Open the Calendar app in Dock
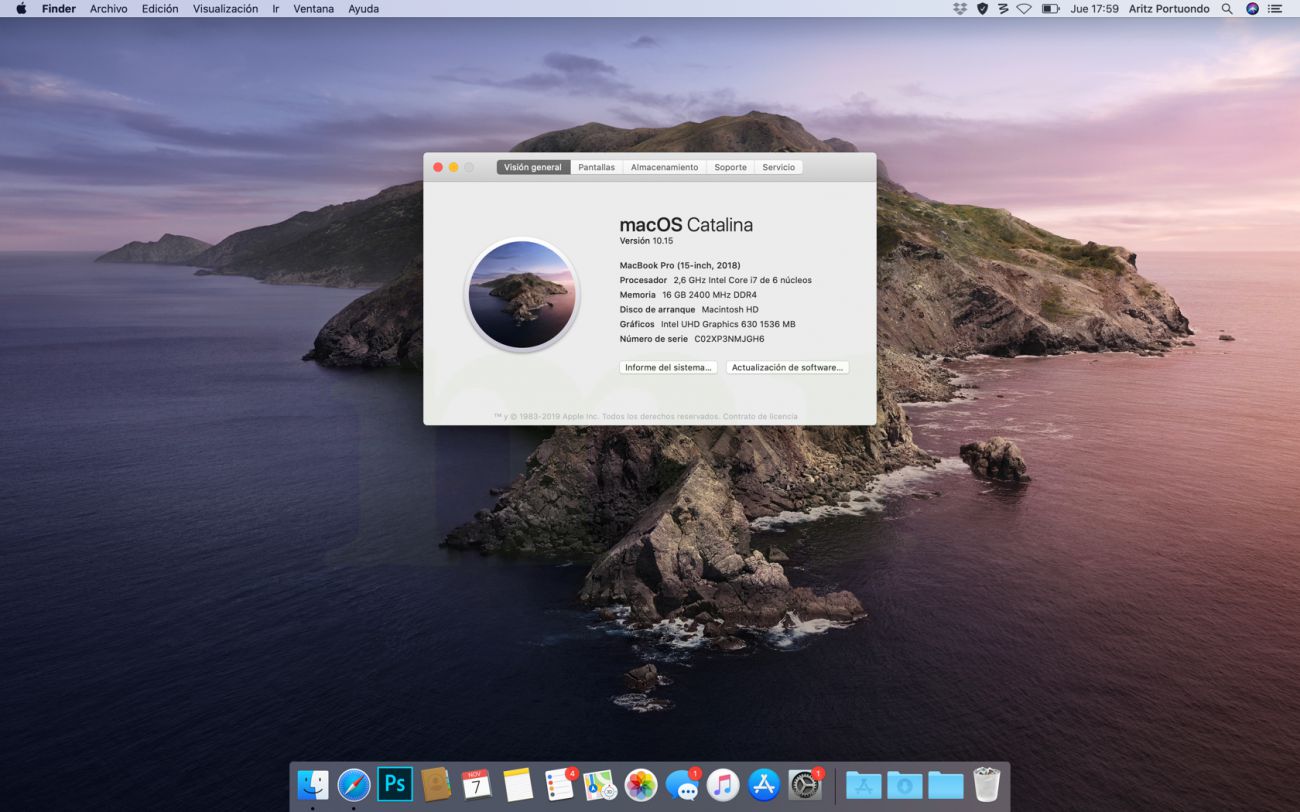This screenshot has height=812, width=1300. 477,785
